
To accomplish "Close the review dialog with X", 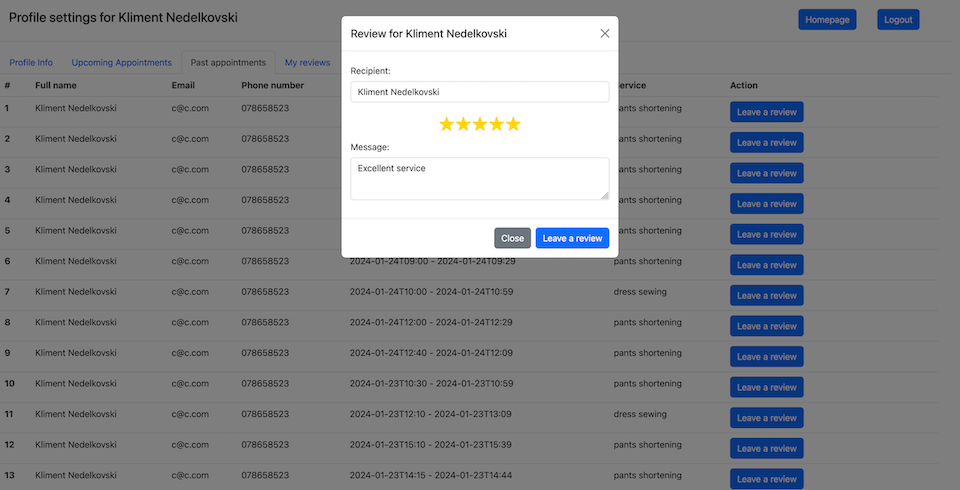I will pyautogui.click(x=605, y=33).
